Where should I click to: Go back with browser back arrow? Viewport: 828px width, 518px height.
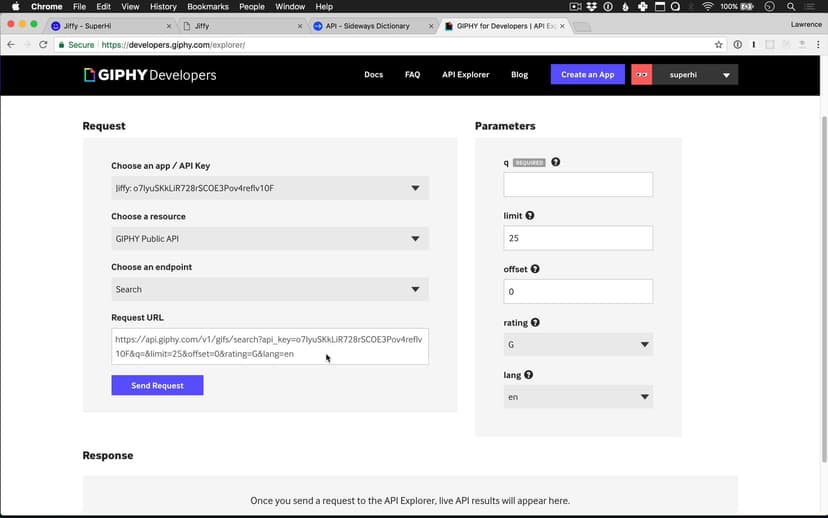coord(11,45)
